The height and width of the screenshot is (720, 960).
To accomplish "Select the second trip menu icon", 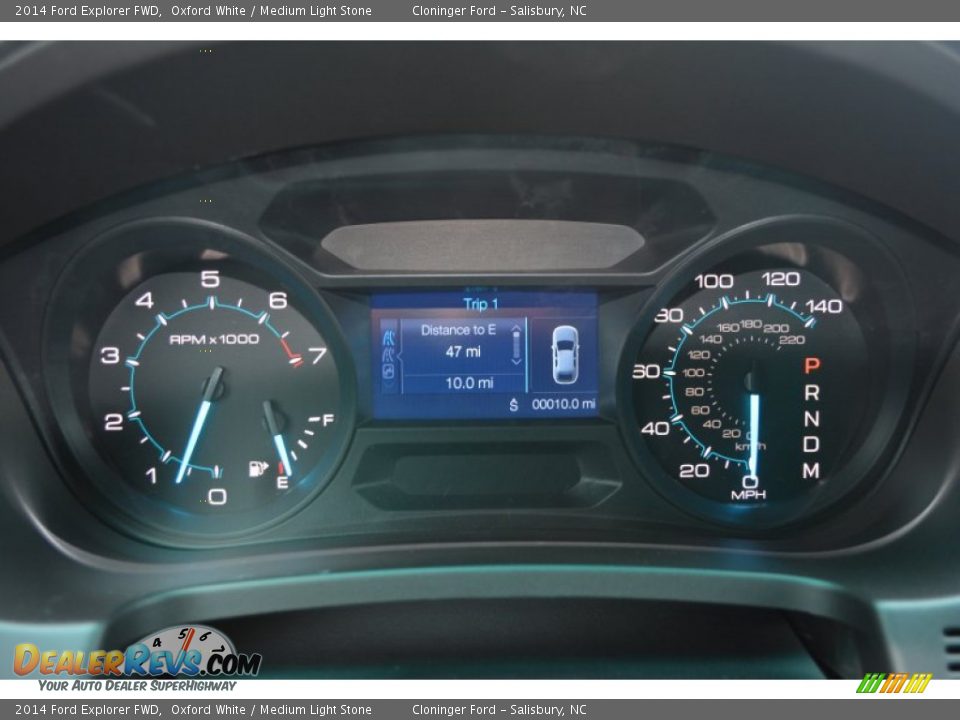I will (x=389, y=355).
